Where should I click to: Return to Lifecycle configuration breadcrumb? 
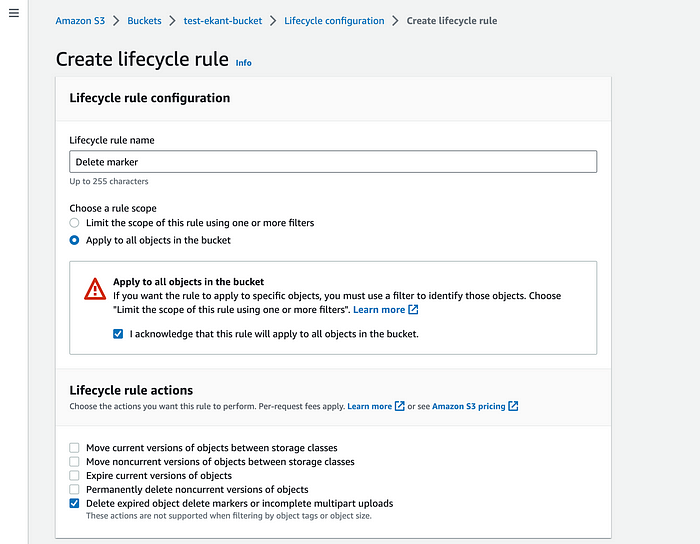[334, 21]
